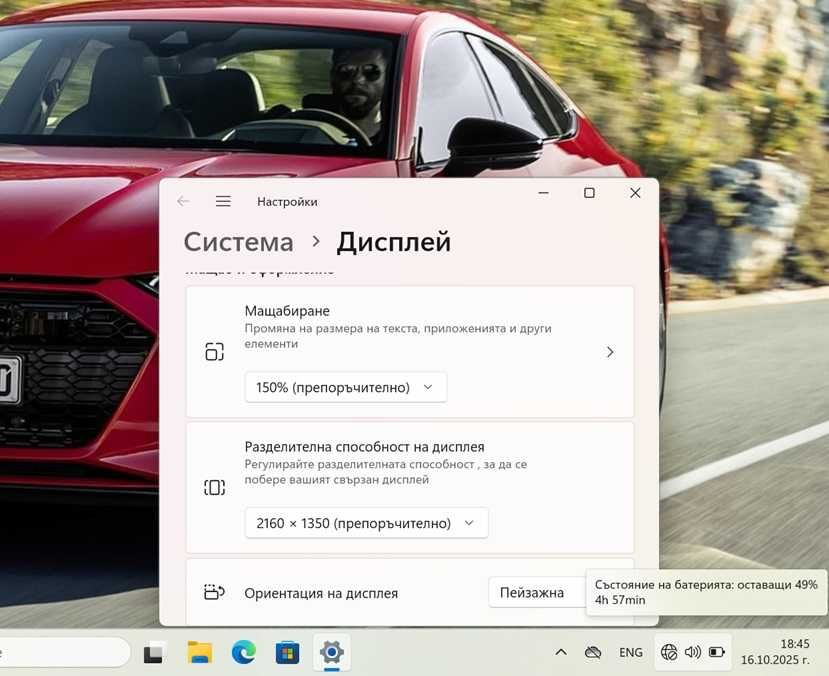Go back using the Settings back arrow
Viewport: 829px width, 676px height.
tap(183, 201)
